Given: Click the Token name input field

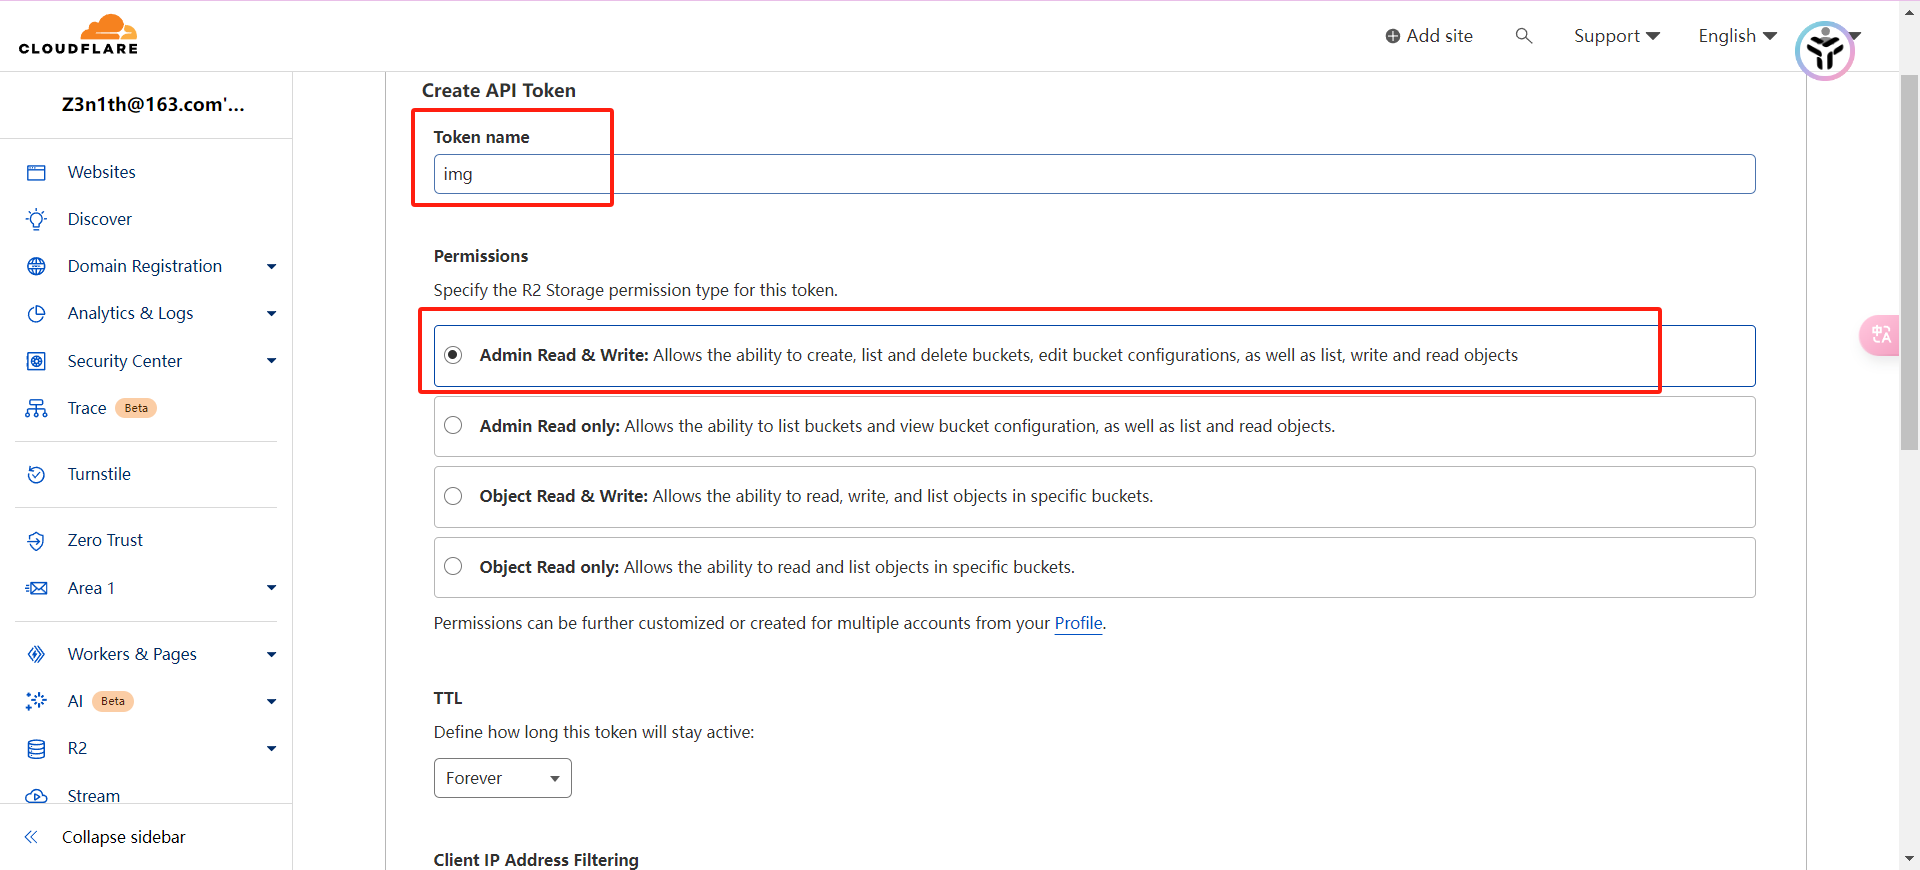Looking at the screenshot, I should pyautogui.click(x=1094, y=174).
